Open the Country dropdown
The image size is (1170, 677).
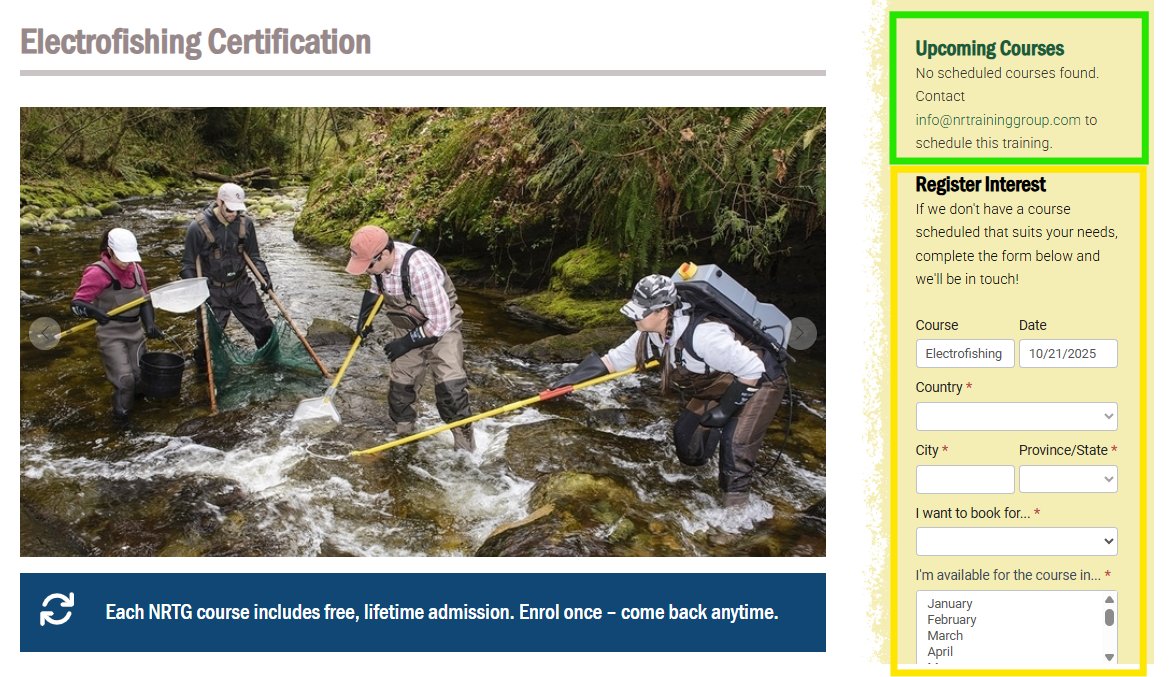pyautogui.click(x=1016, y=417)
